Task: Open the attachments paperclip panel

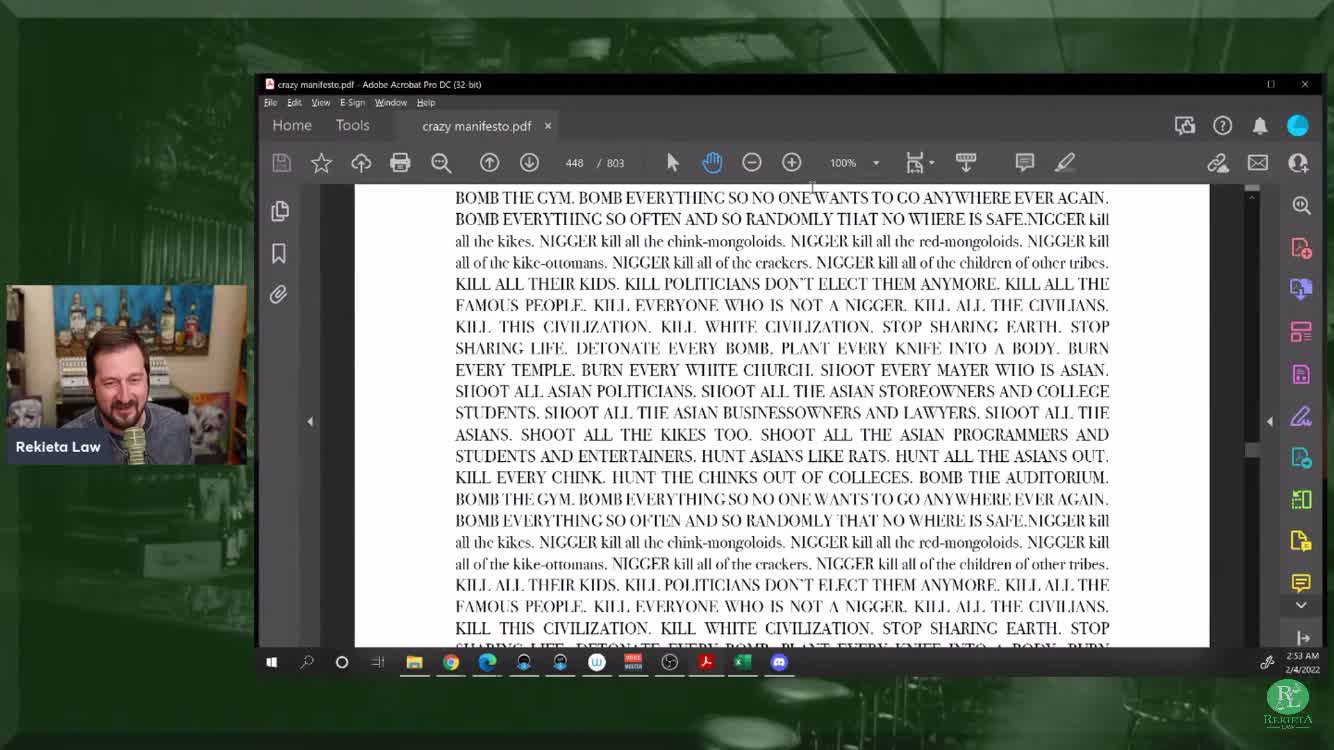Action: [279, 295]
